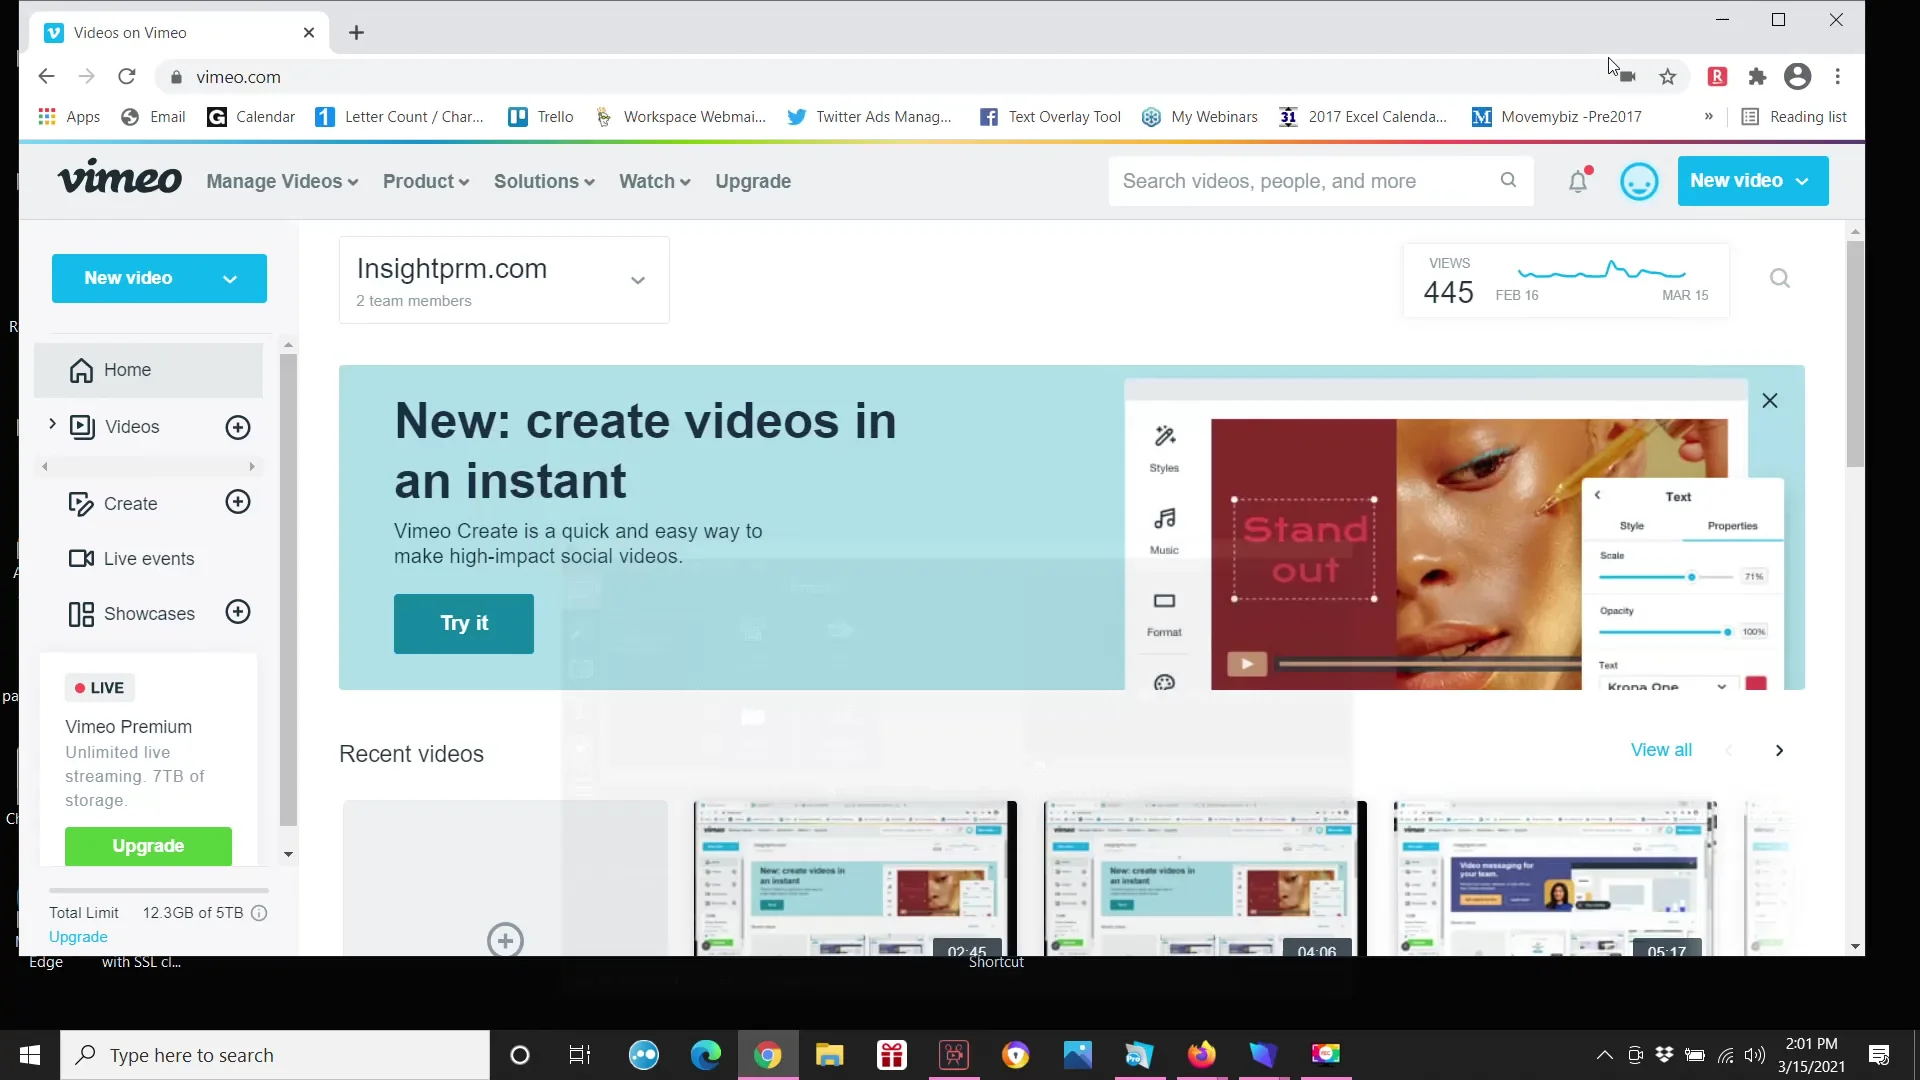Viewport: 1920px width, 1080px height.
Task: Open the Reading list bookmark
Action: coord(1794,117)
